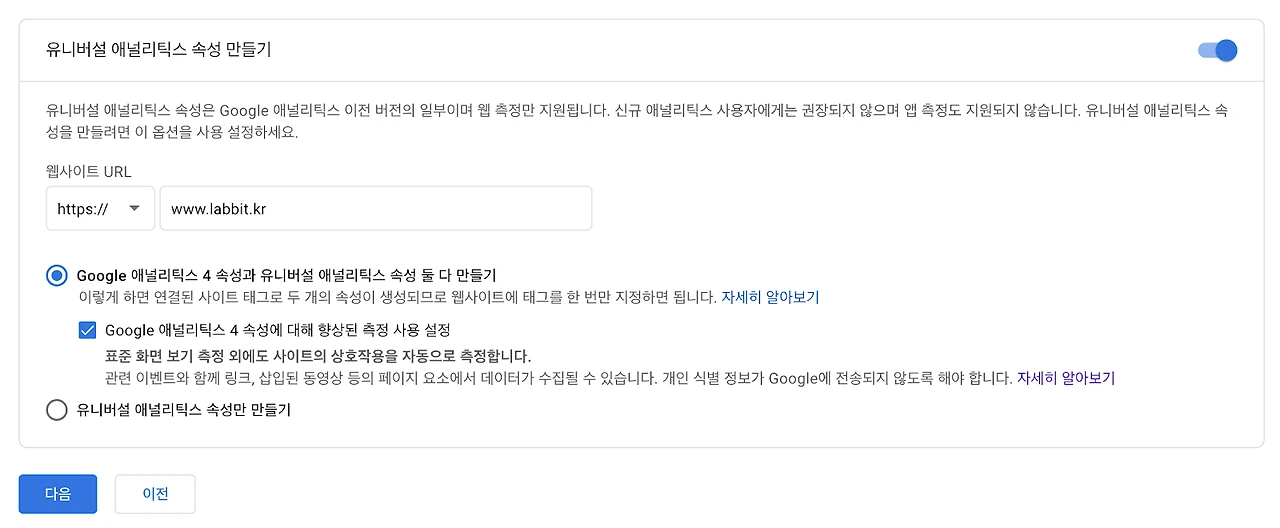Image resolution: width=1280 pixels, height=528 pixels.
Task: Toggle off the Universal Analytics property switch
Action: pos(1218,50)
